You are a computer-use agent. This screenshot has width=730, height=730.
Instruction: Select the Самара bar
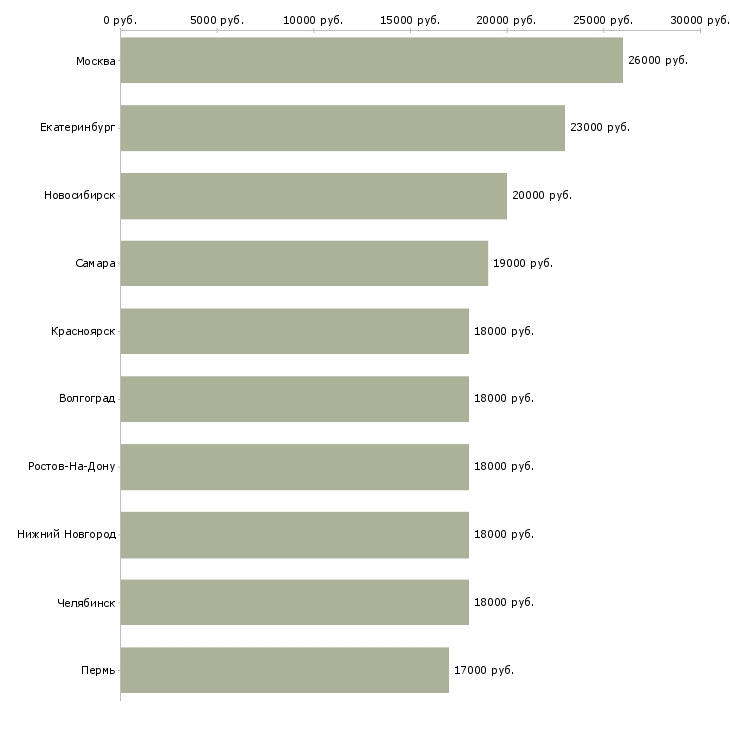pos(304,264)
